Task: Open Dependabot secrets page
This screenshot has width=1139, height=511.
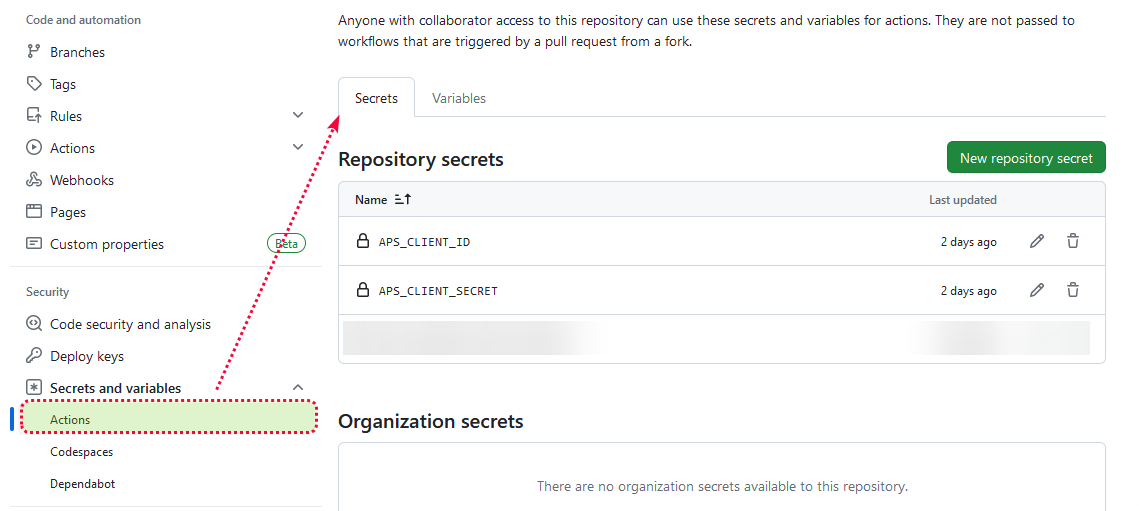Action: pos(84,484)
